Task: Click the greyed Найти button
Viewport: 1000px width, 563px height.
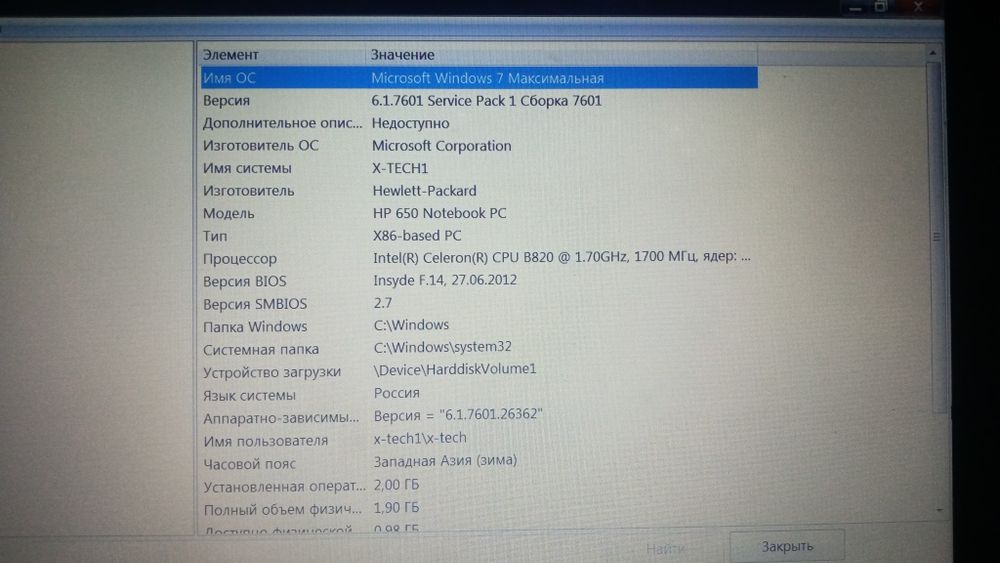Action: (666, 548)
